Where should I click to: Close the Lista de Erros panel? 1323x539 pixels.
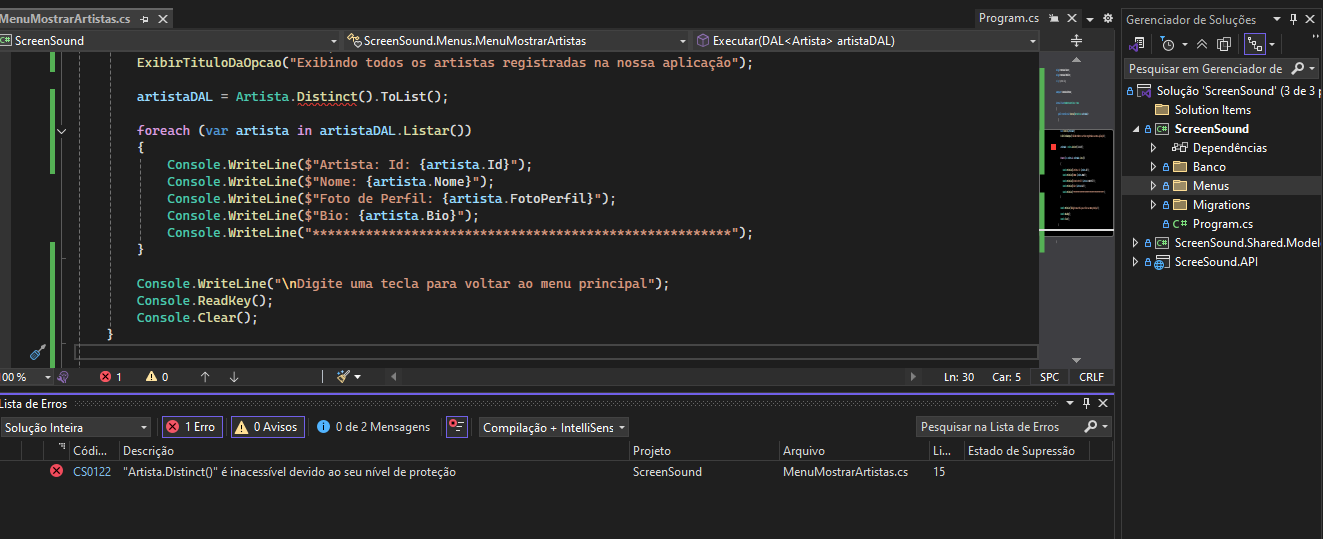click(x=1103, y=403)
